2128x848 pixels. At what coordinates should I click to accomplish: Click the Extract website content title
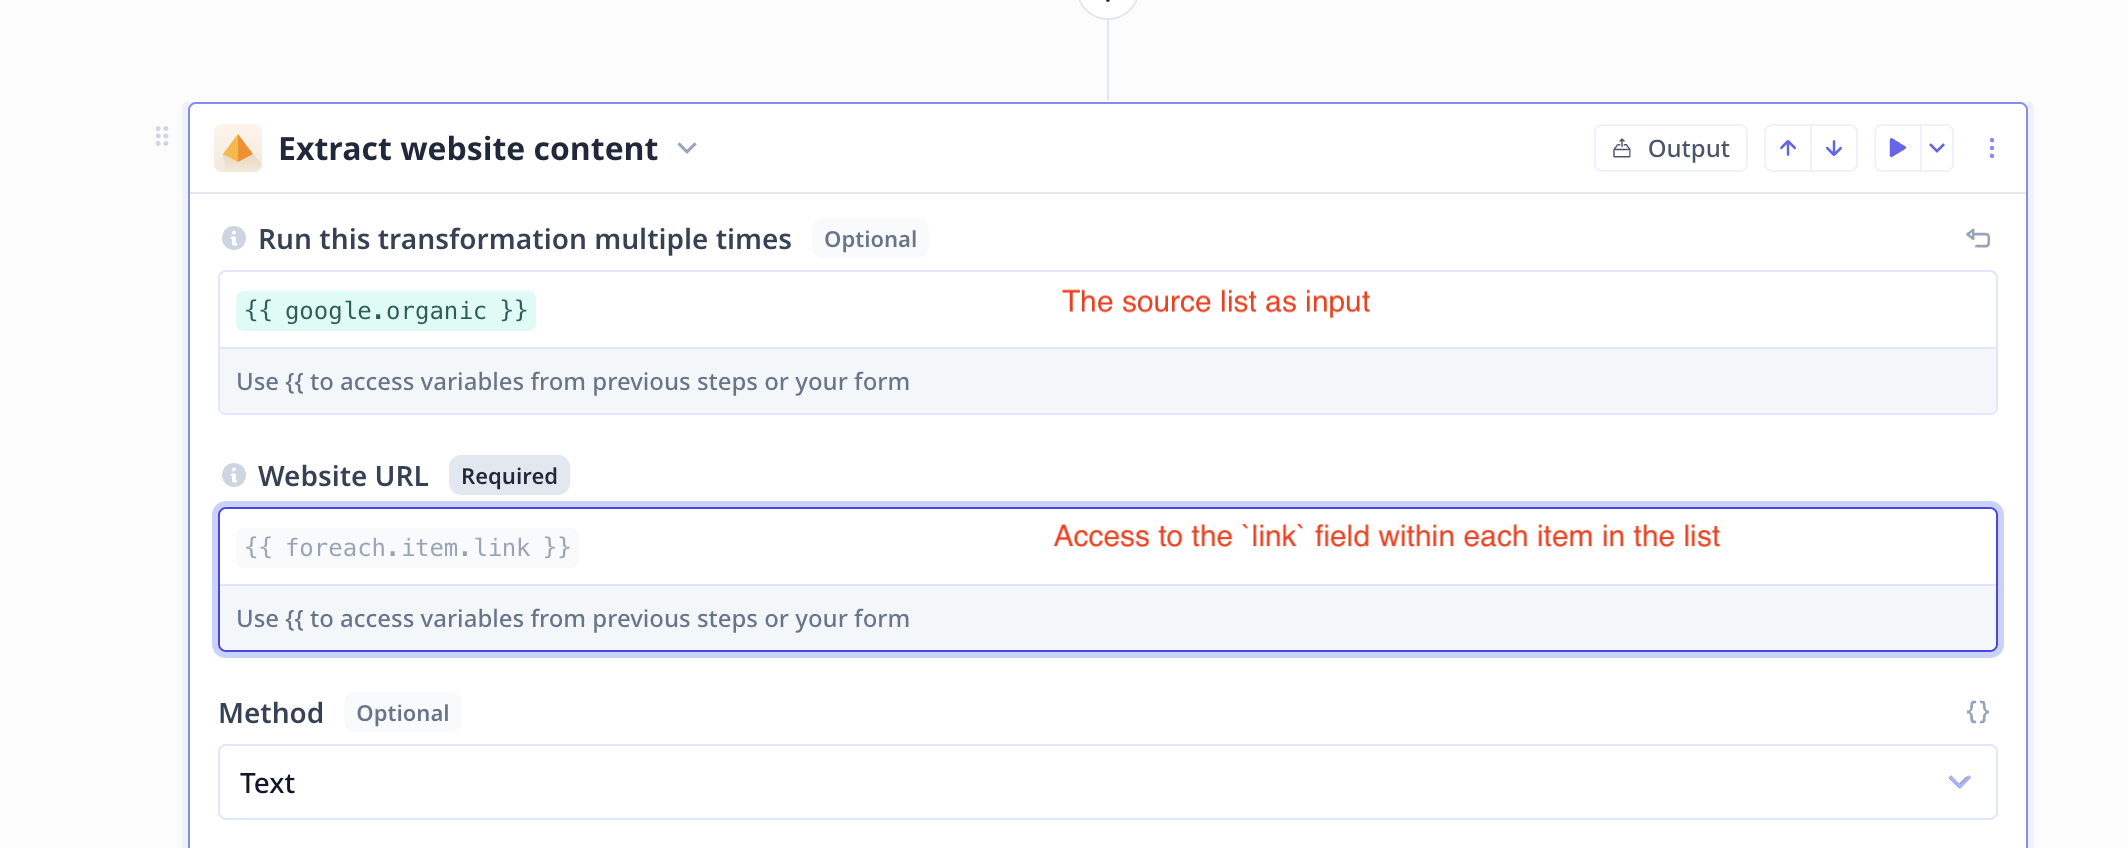468,148
